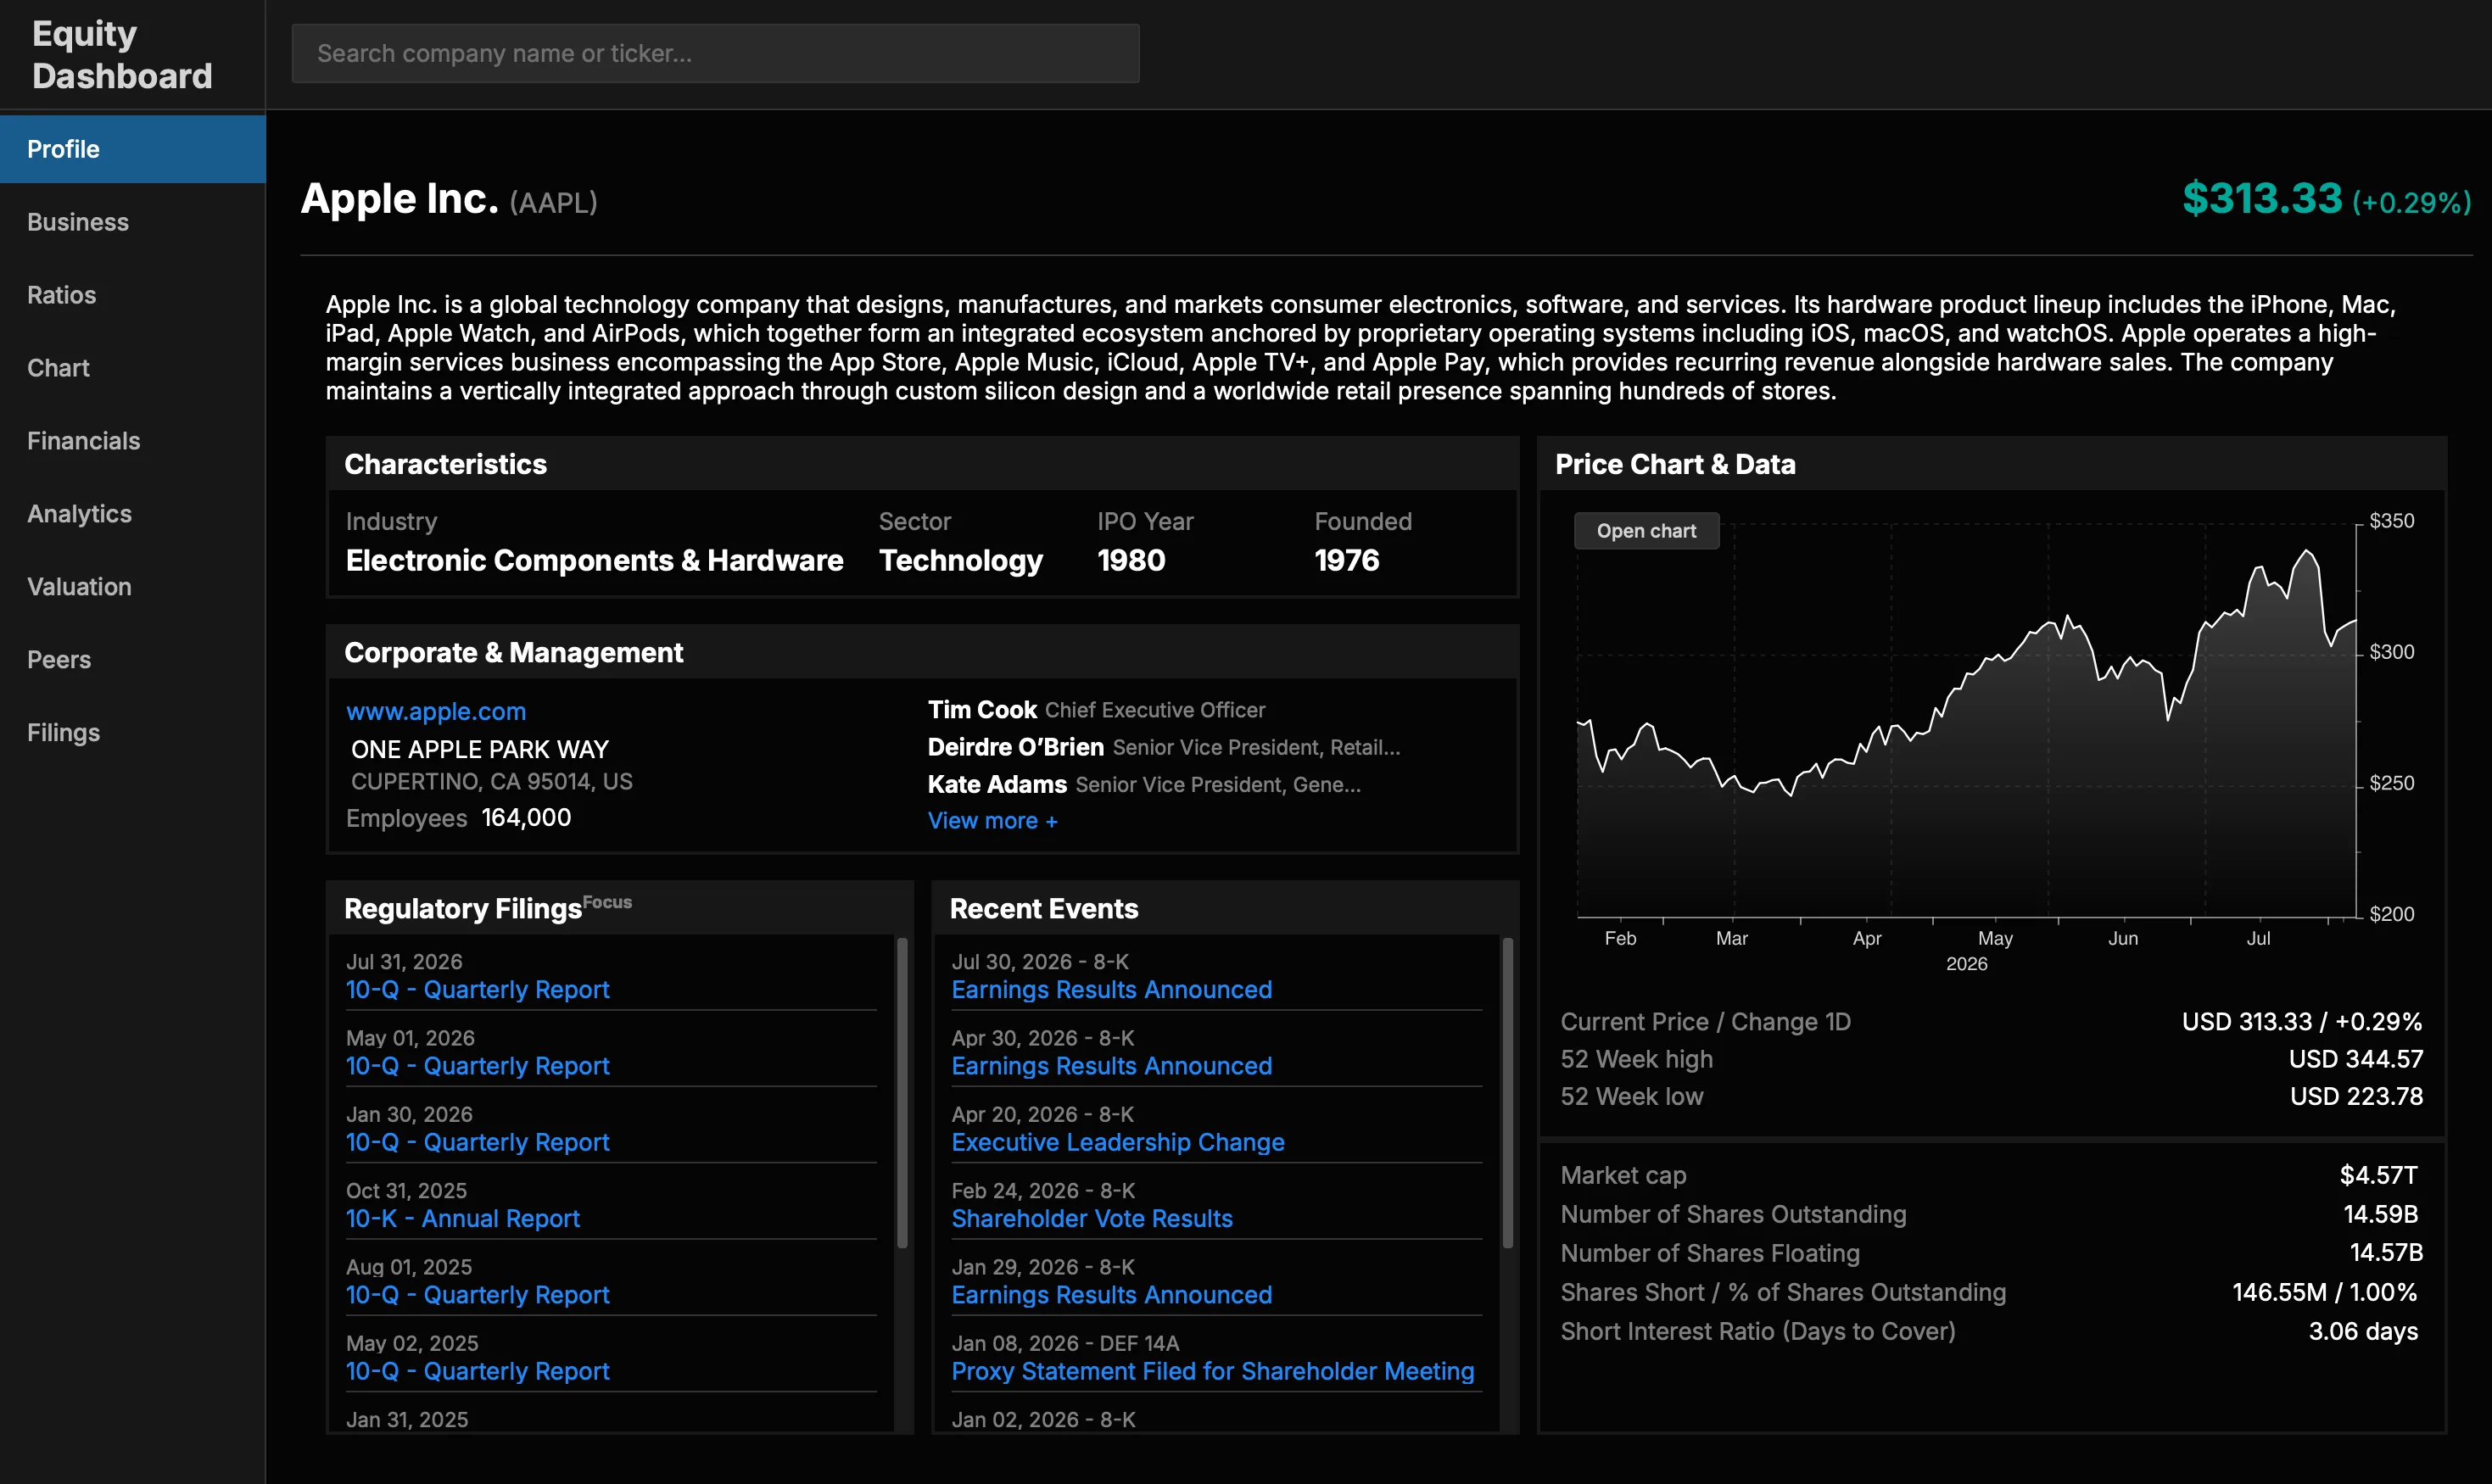Open the Jul 31, 2026 10-Q Quarterly Report
2492x1484 pixels.
coord(477,990)
